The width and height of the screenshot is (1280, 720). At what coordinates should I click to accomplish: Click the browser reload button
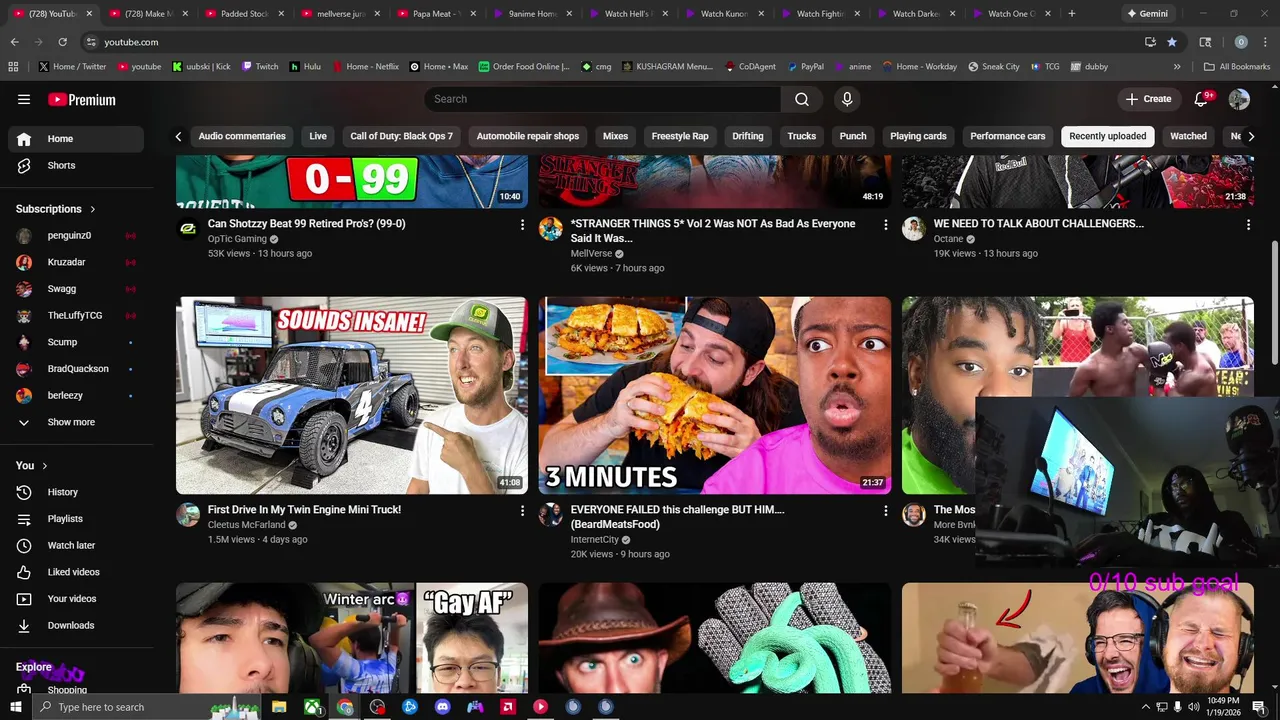62,42
